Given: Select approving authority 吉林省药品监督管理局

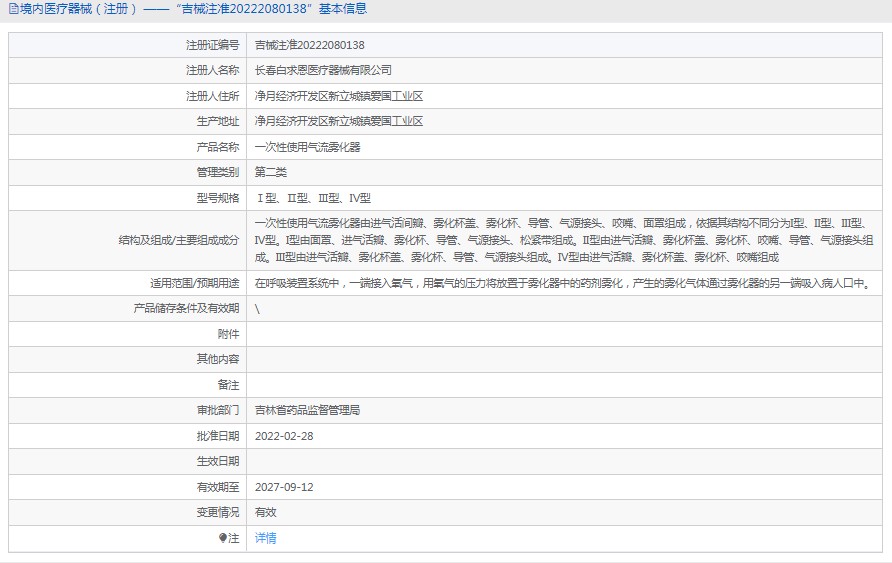Looking at the screenshot, I should (x=307, y=411).
